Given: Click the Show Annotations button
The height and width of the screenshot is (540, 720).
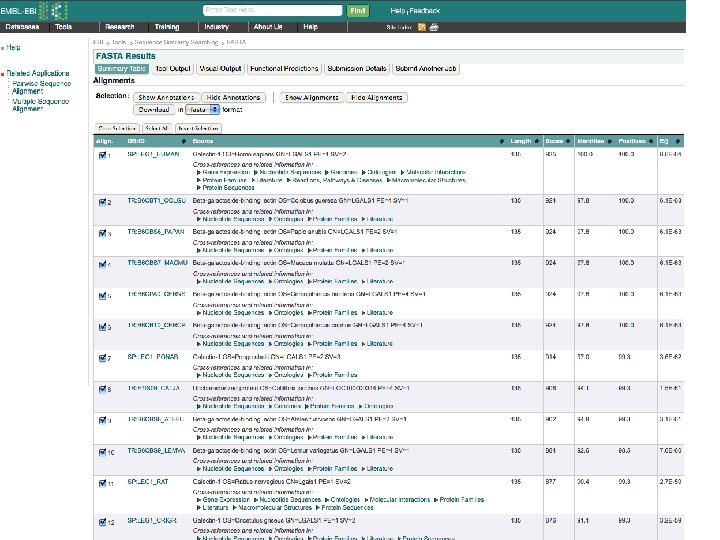Looking at the screenshot, I should tap(166, 98).
